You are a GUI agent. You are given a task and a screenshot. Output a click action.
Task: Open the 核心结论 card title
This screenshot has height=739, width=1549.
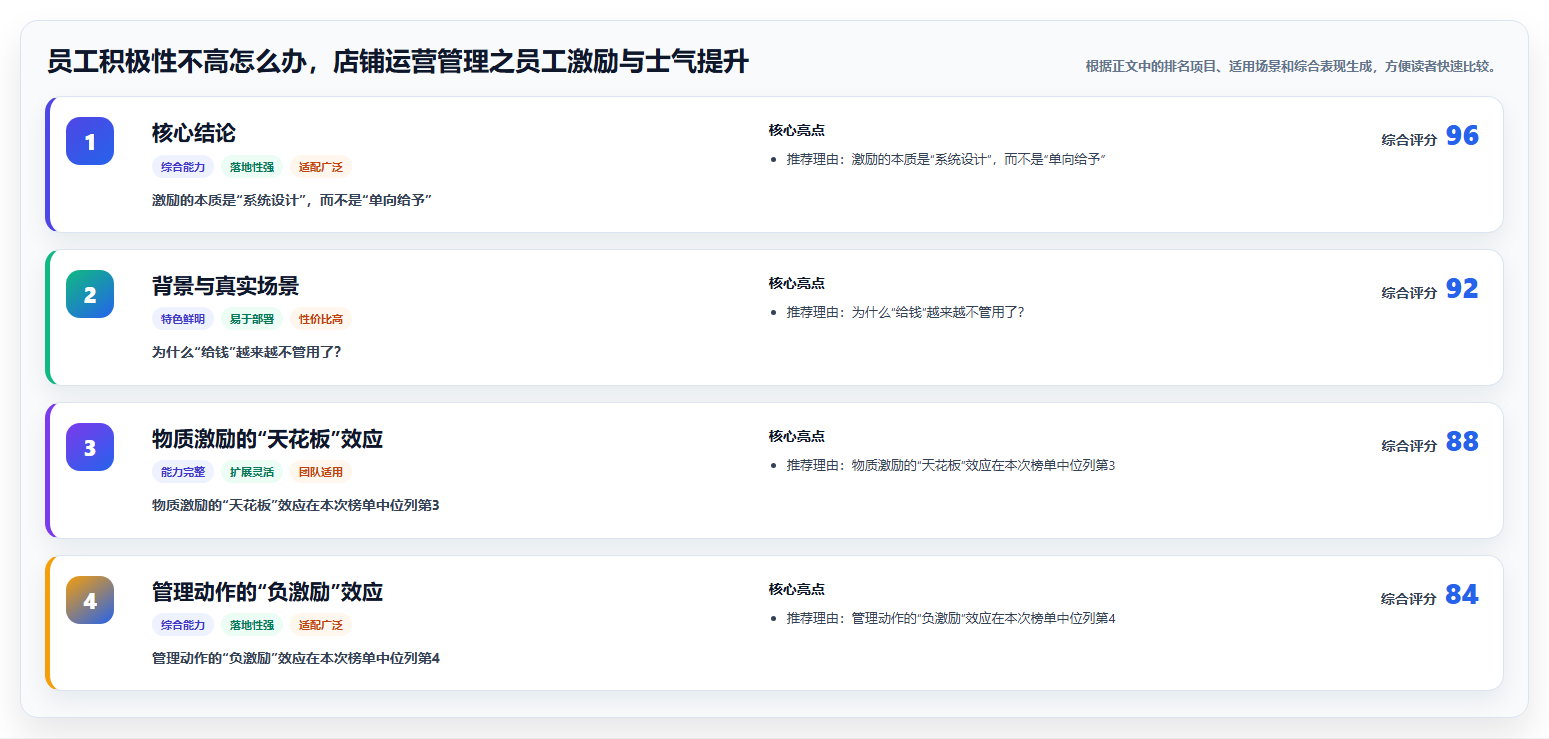pyautogui.click(x=194, y=133)
